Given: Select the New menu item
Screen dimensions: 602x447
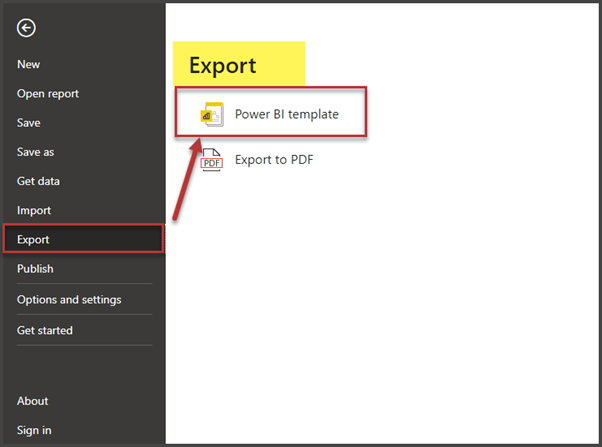Looking at the screenshot, I should coord(28,64).
